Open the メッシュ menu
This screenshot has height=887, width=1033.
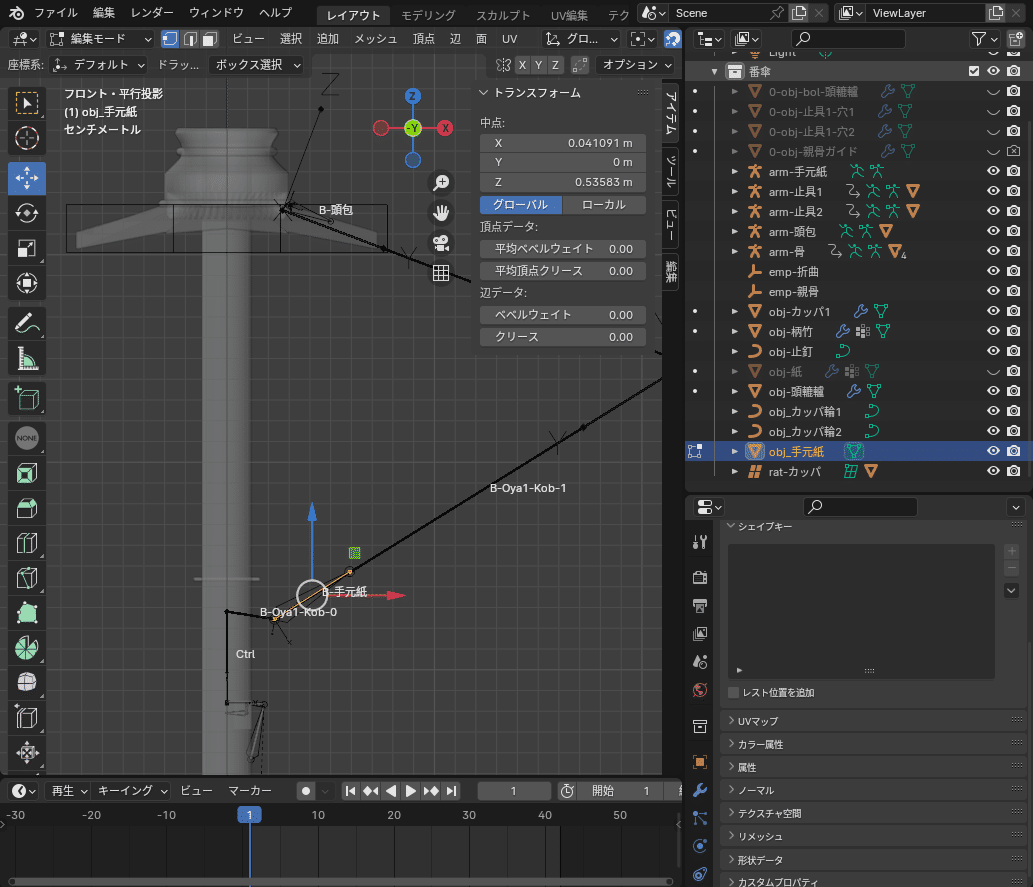pos(376,39)
